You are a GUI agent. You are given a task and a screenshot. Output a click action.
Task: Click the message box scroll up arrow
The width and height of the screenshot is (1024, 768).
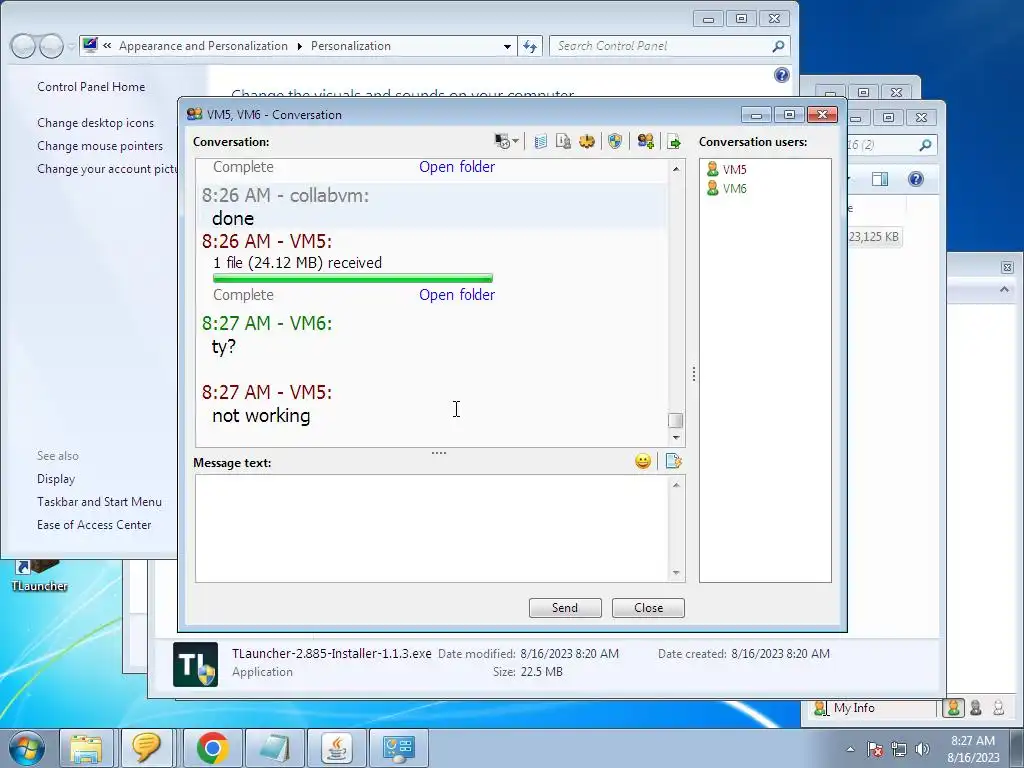click(676, 485)
